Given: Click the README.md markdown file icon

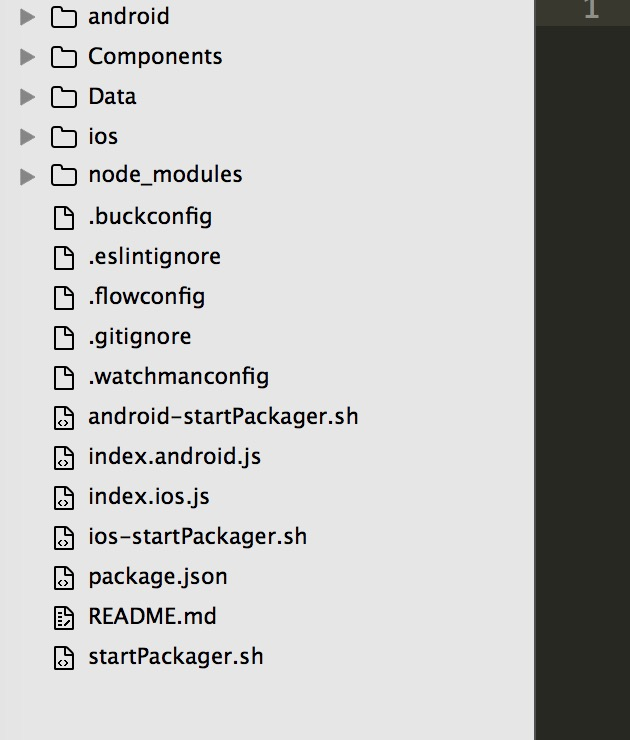Looking at the screenshot, I should point(63,617).
